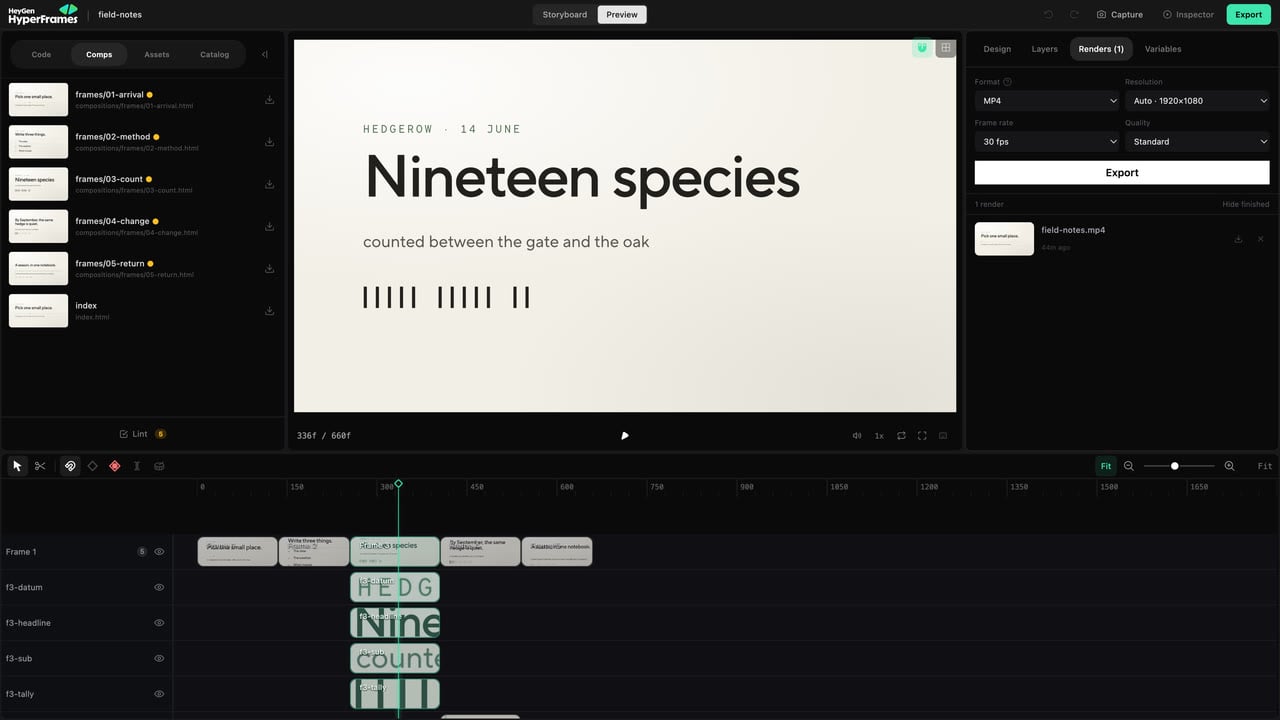
Task: Remove the field-notes.mp4 render entry
Action: point(1260,239)
